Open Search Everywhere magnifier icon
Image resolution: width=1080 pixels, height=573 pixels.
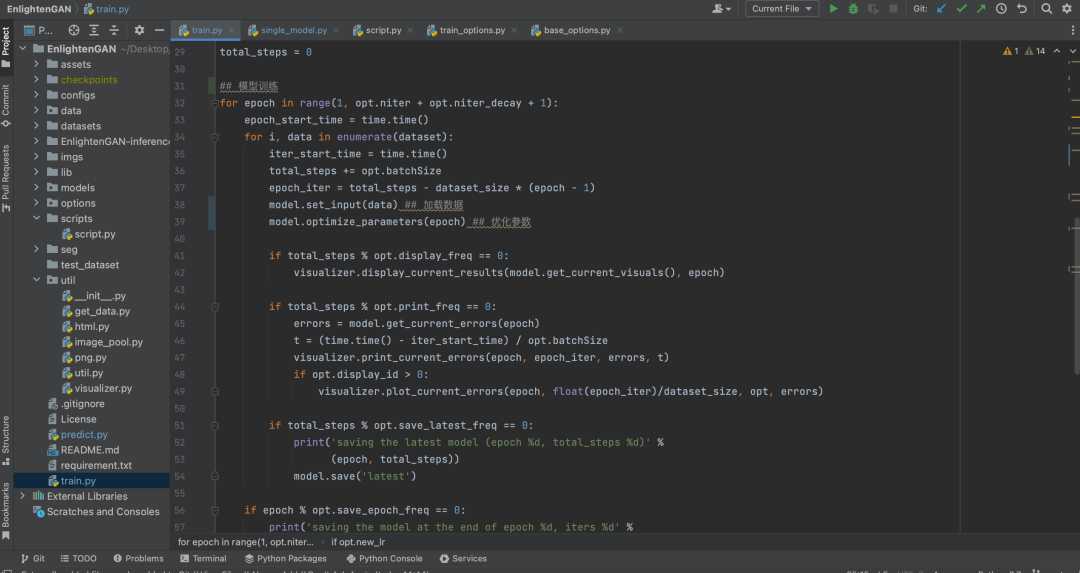click(x=1046, y=9)
